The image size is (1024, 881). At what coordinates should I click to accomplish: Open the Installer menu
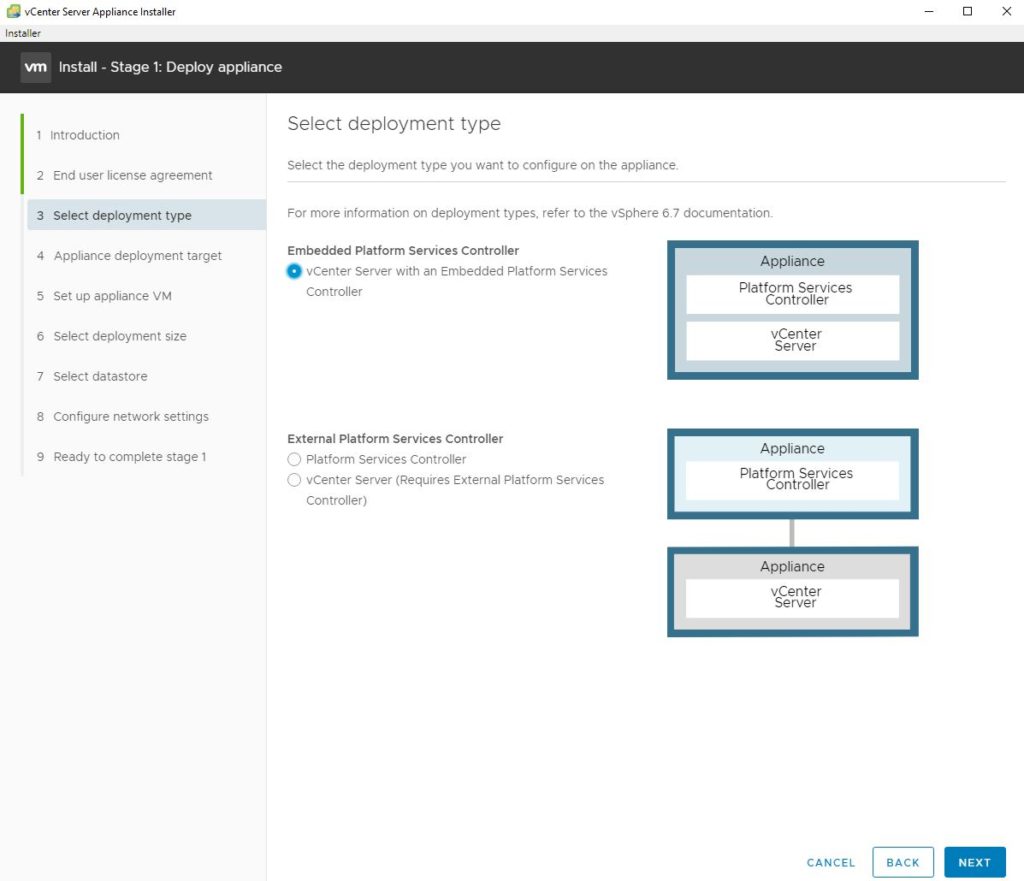(23, 33)
